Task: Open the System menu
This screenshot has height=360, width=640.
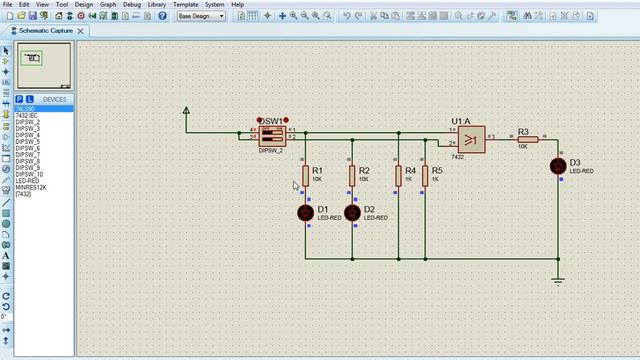Action: click(214, 4)
